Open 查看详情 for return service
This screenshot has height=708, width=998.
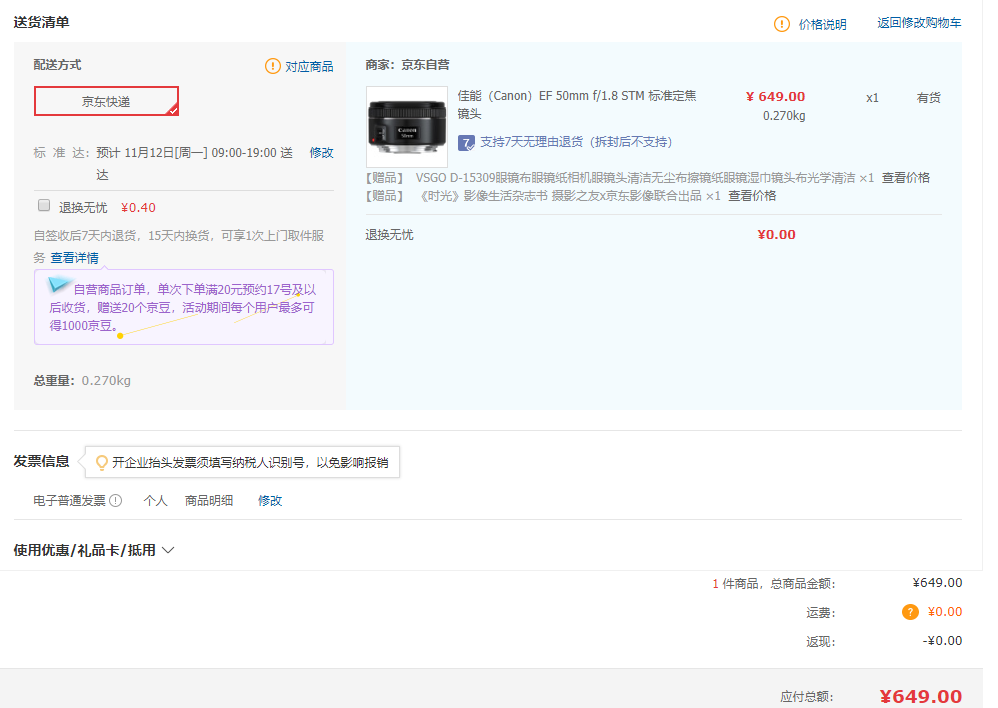pyautogui.click(x=75, y=258)
